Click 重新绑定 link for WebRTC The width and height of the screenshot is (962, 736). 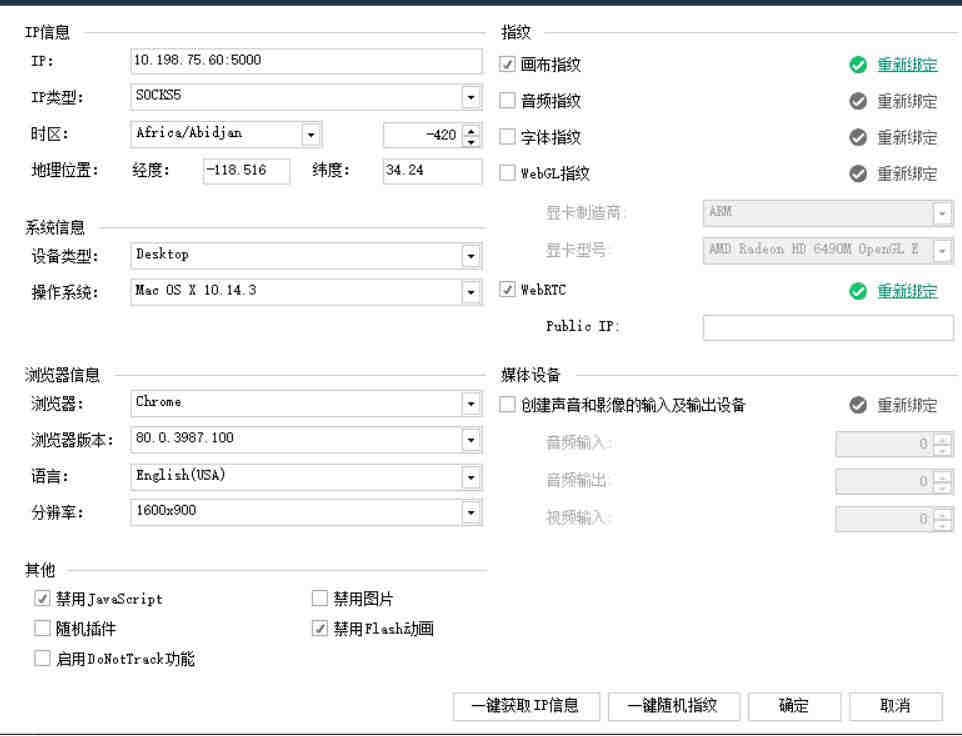(907, 291)
